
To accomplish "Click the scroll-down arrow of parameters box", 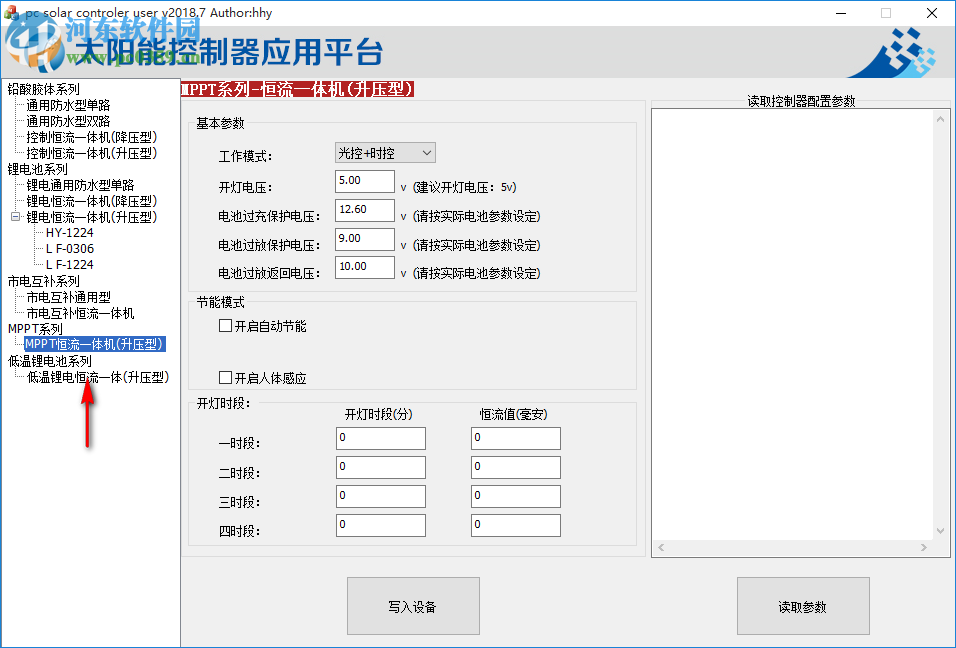I will pyautogui.click(x=940, y=531).
